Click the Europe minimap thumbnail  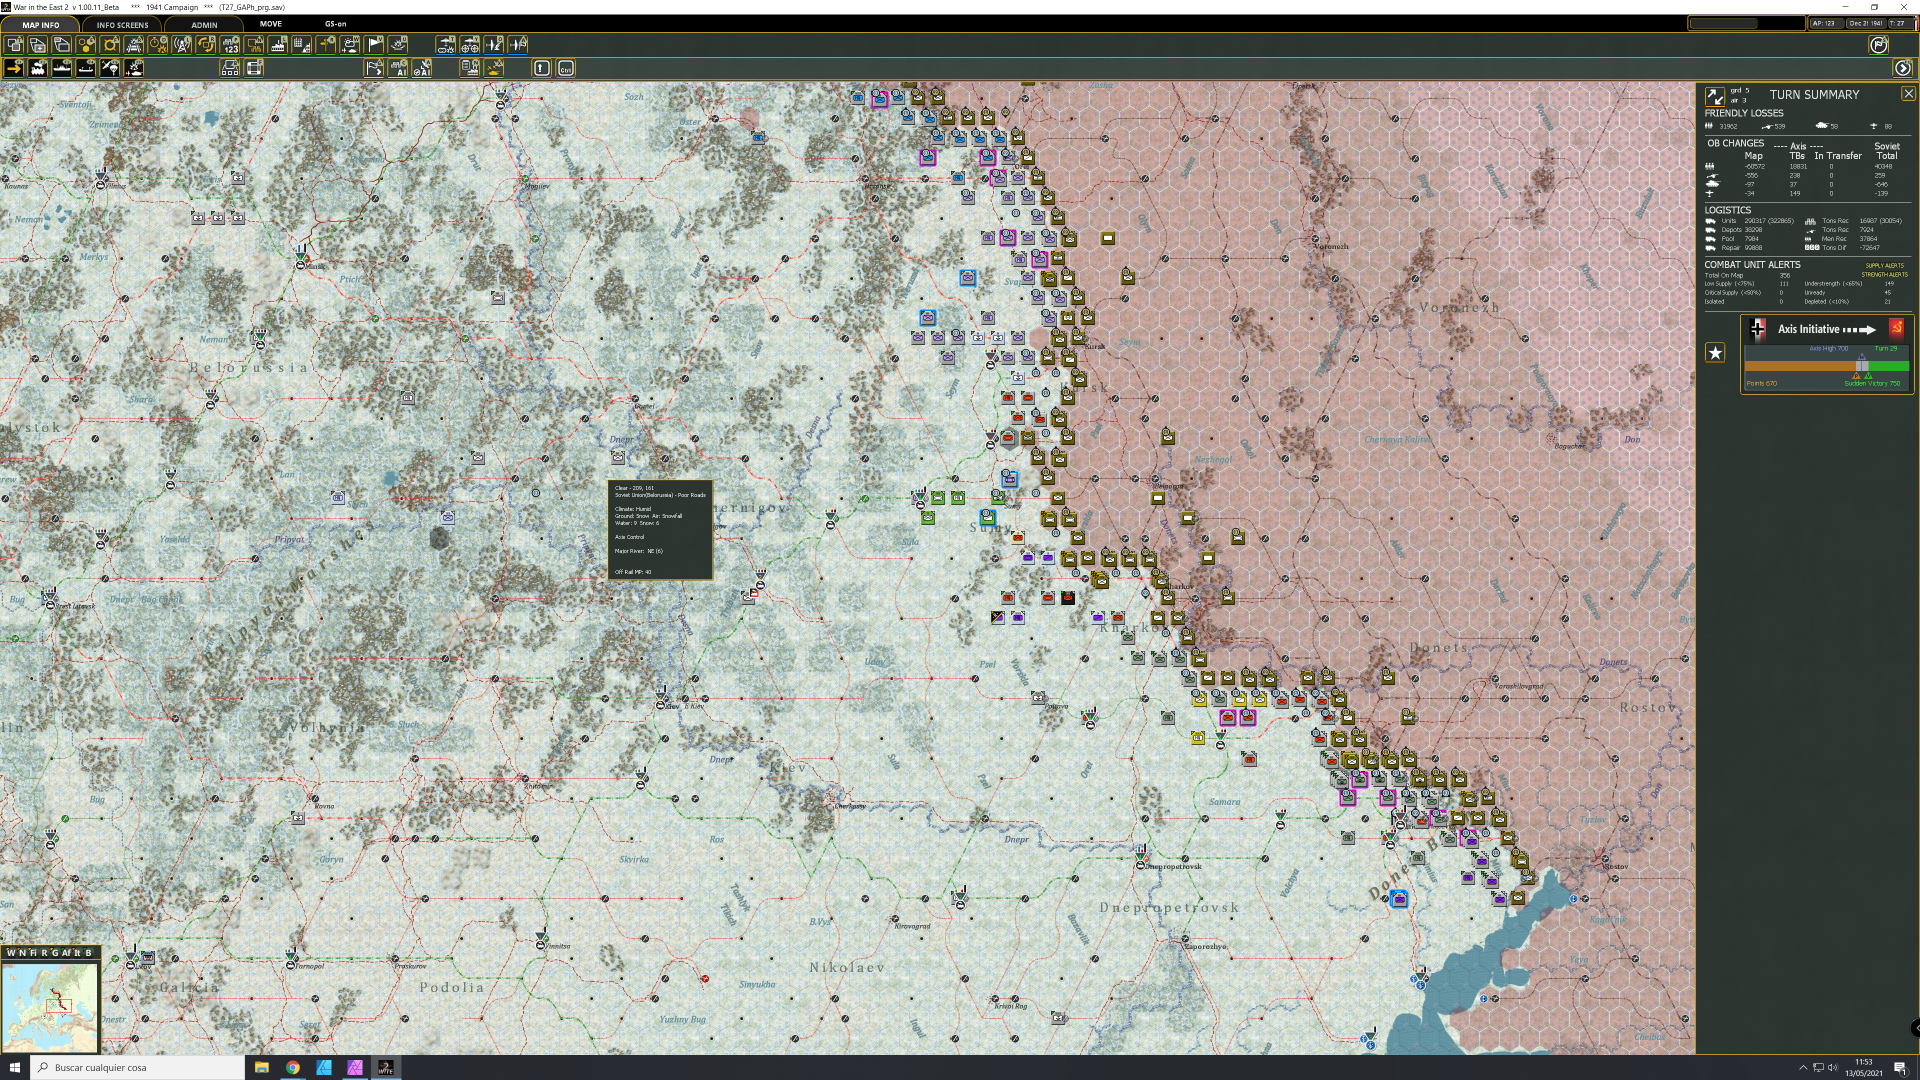[50, 1006]
